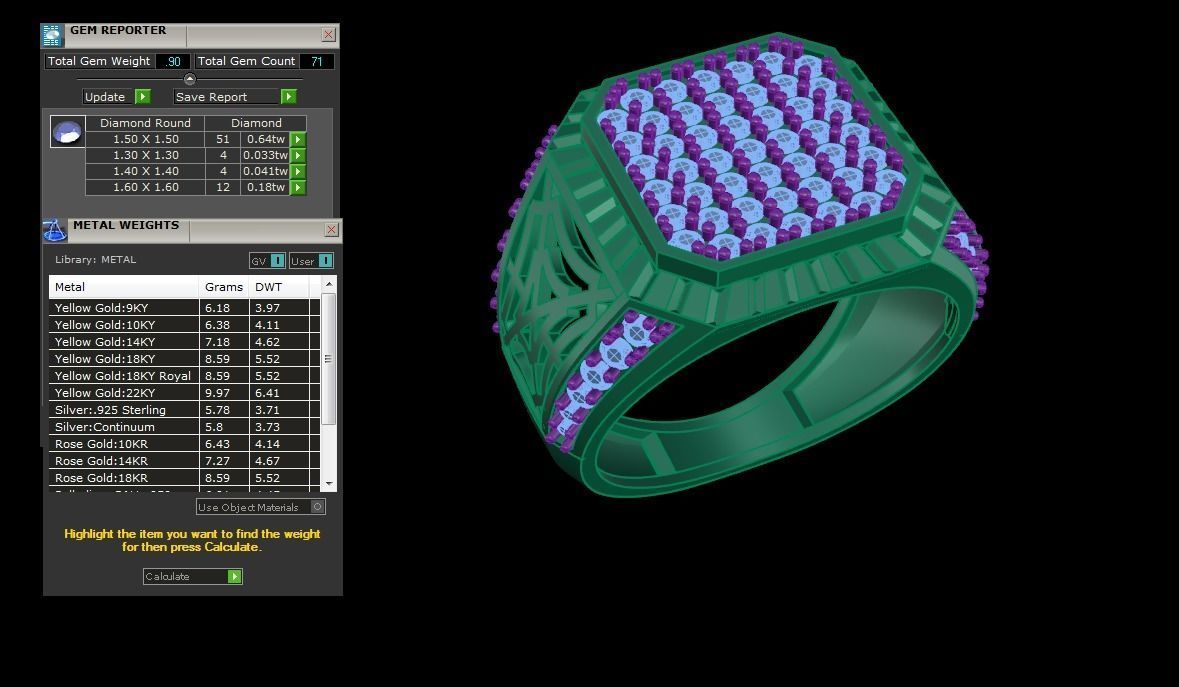Click green arrow in 1.30 X 1.30 row
Viewport: 1179px width, 687px height.
[299, 156]
